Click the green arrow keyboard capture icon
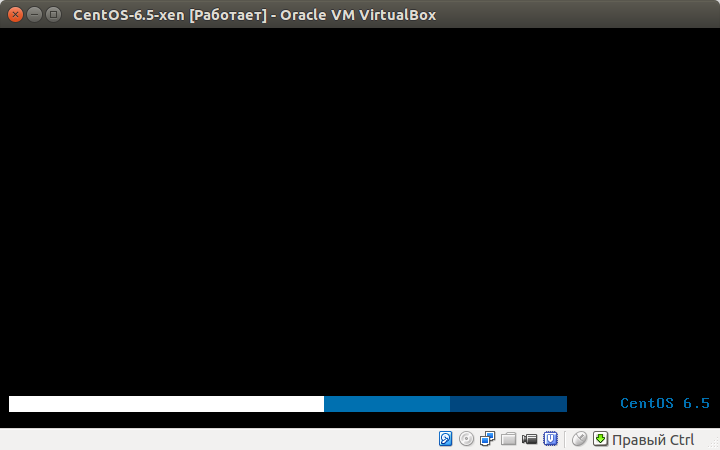The image size is (720, 450). click(600, 439)
